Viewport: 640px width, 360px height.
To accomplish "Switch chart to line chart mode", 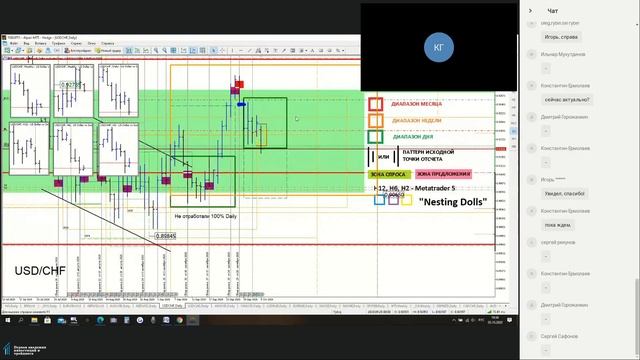I will (146, 51).
